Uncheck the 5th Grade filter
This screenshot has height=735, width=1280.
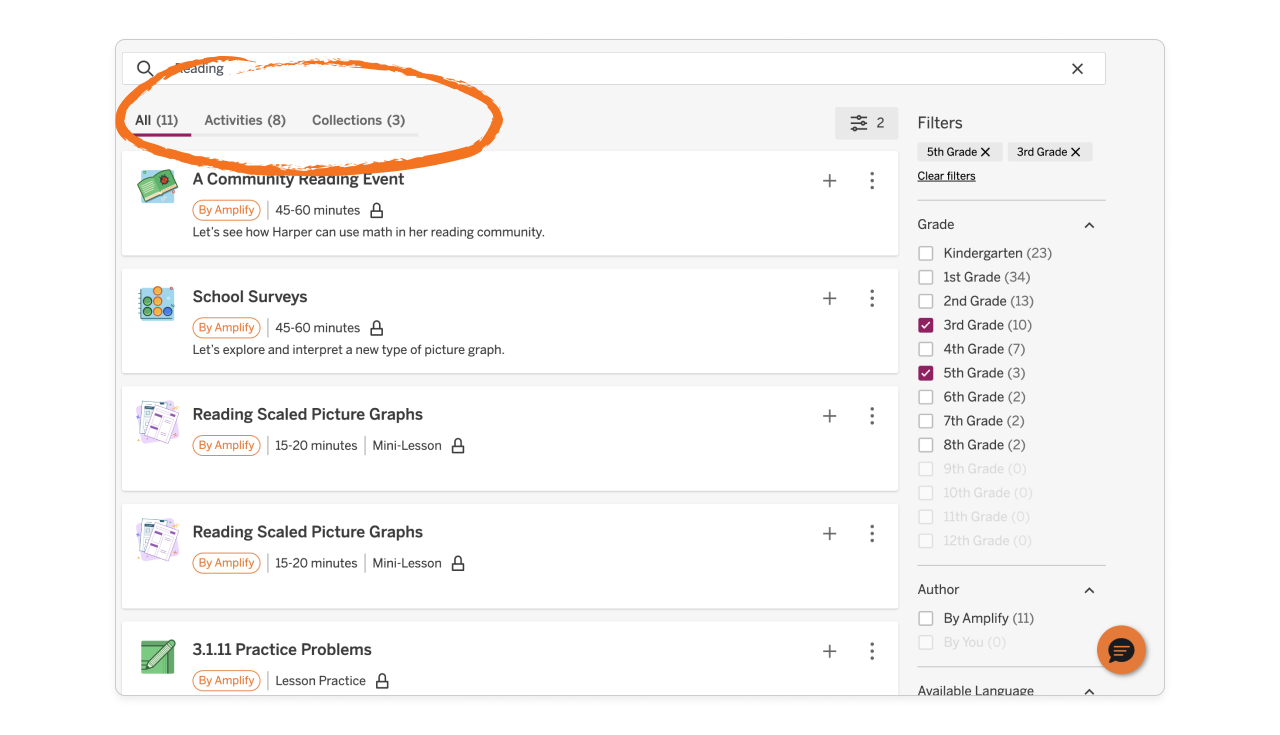pos(926,373)
